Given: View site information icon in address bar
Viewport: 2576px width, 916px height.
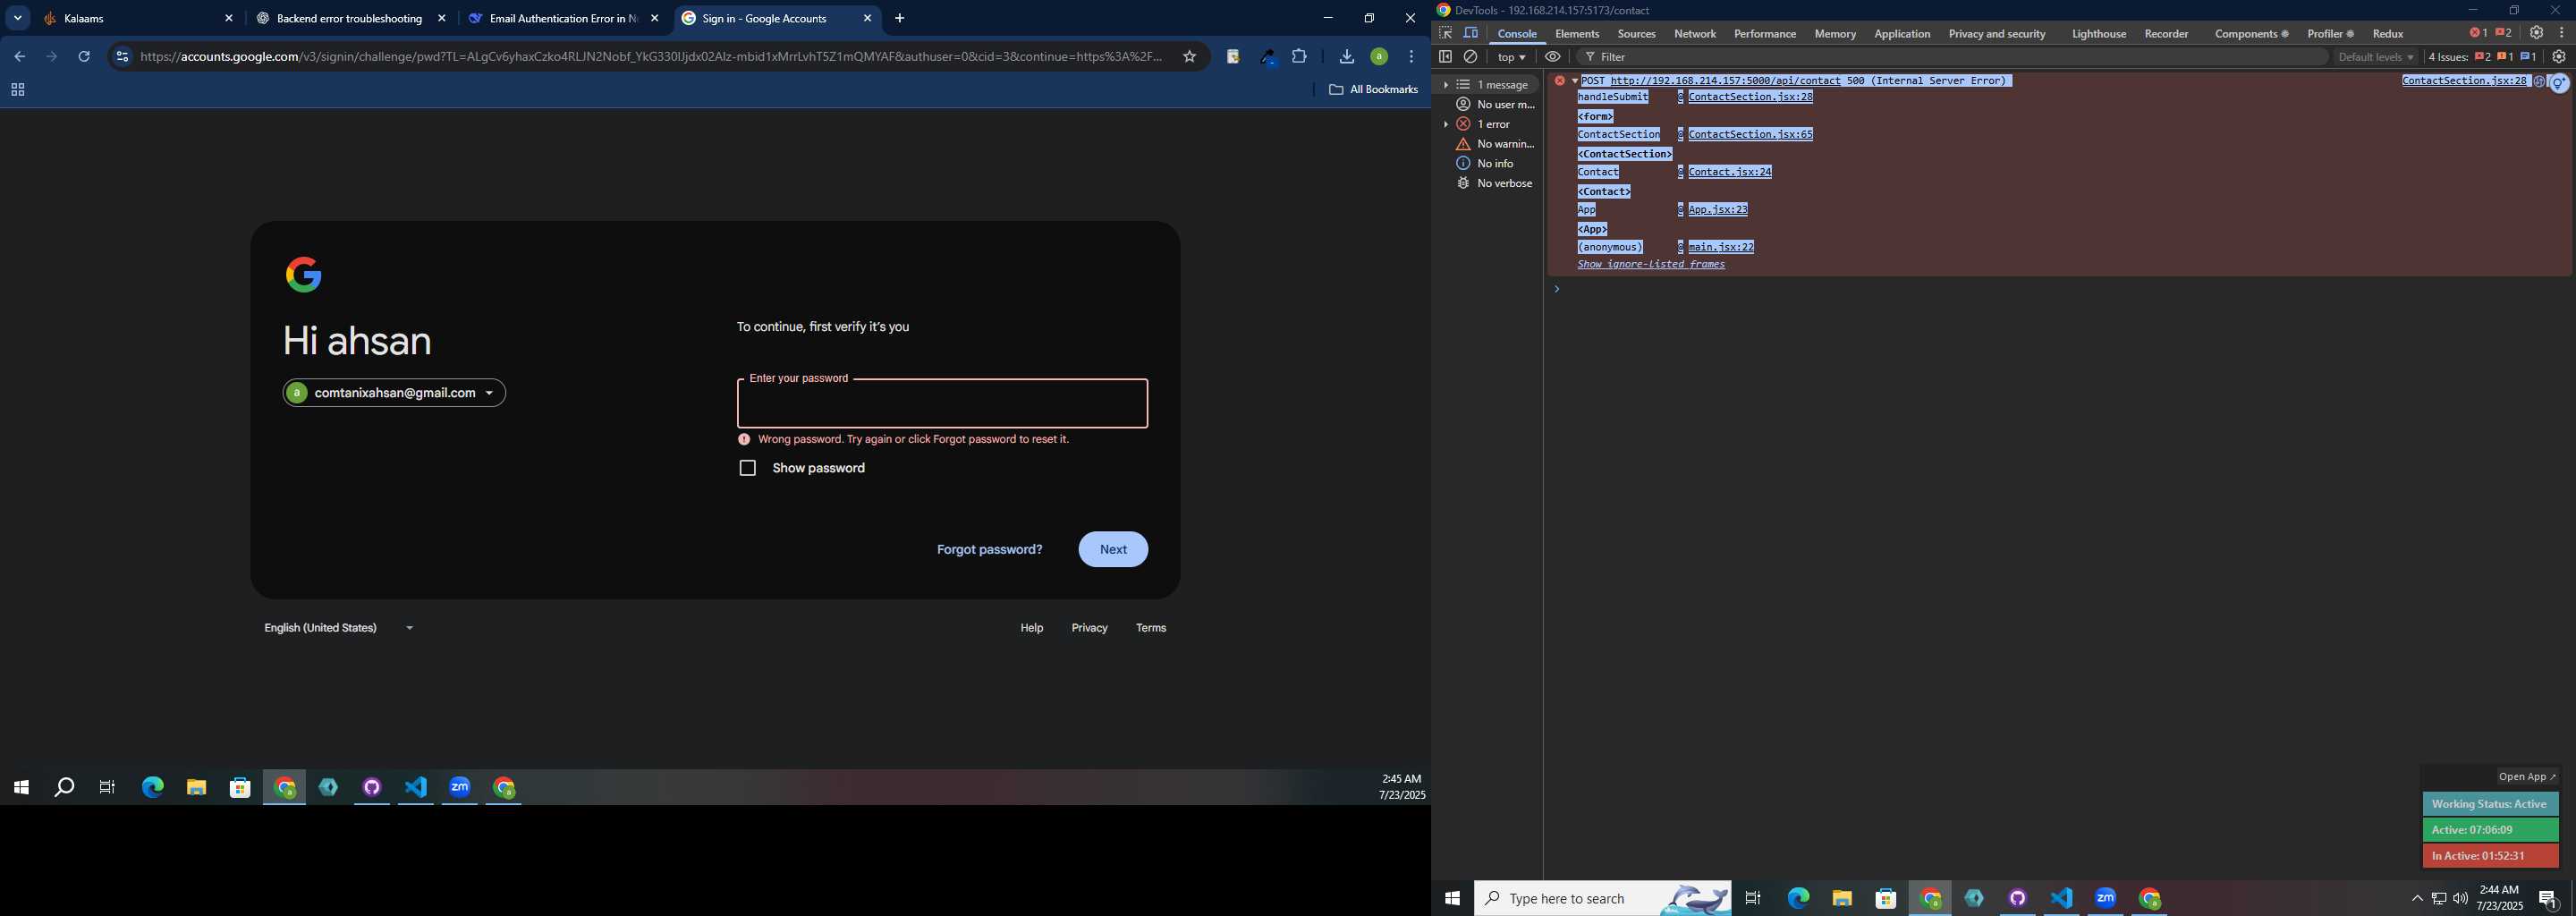Looking at the screenshot, I should pyautogui.click(x=122, y=57).
